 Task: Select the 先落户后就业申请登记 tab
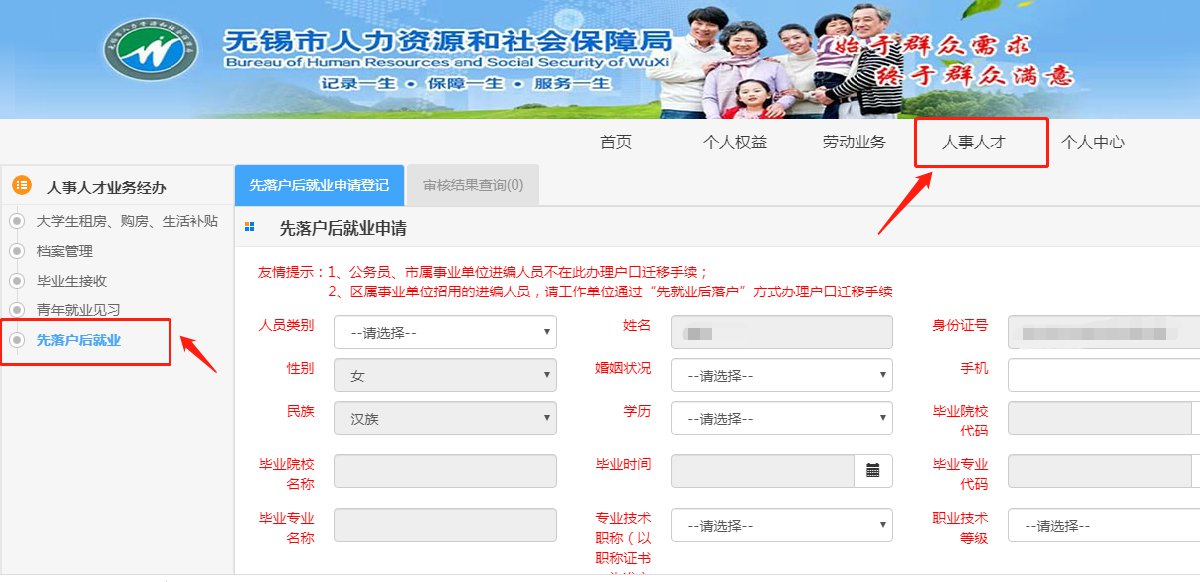point(319,185)
